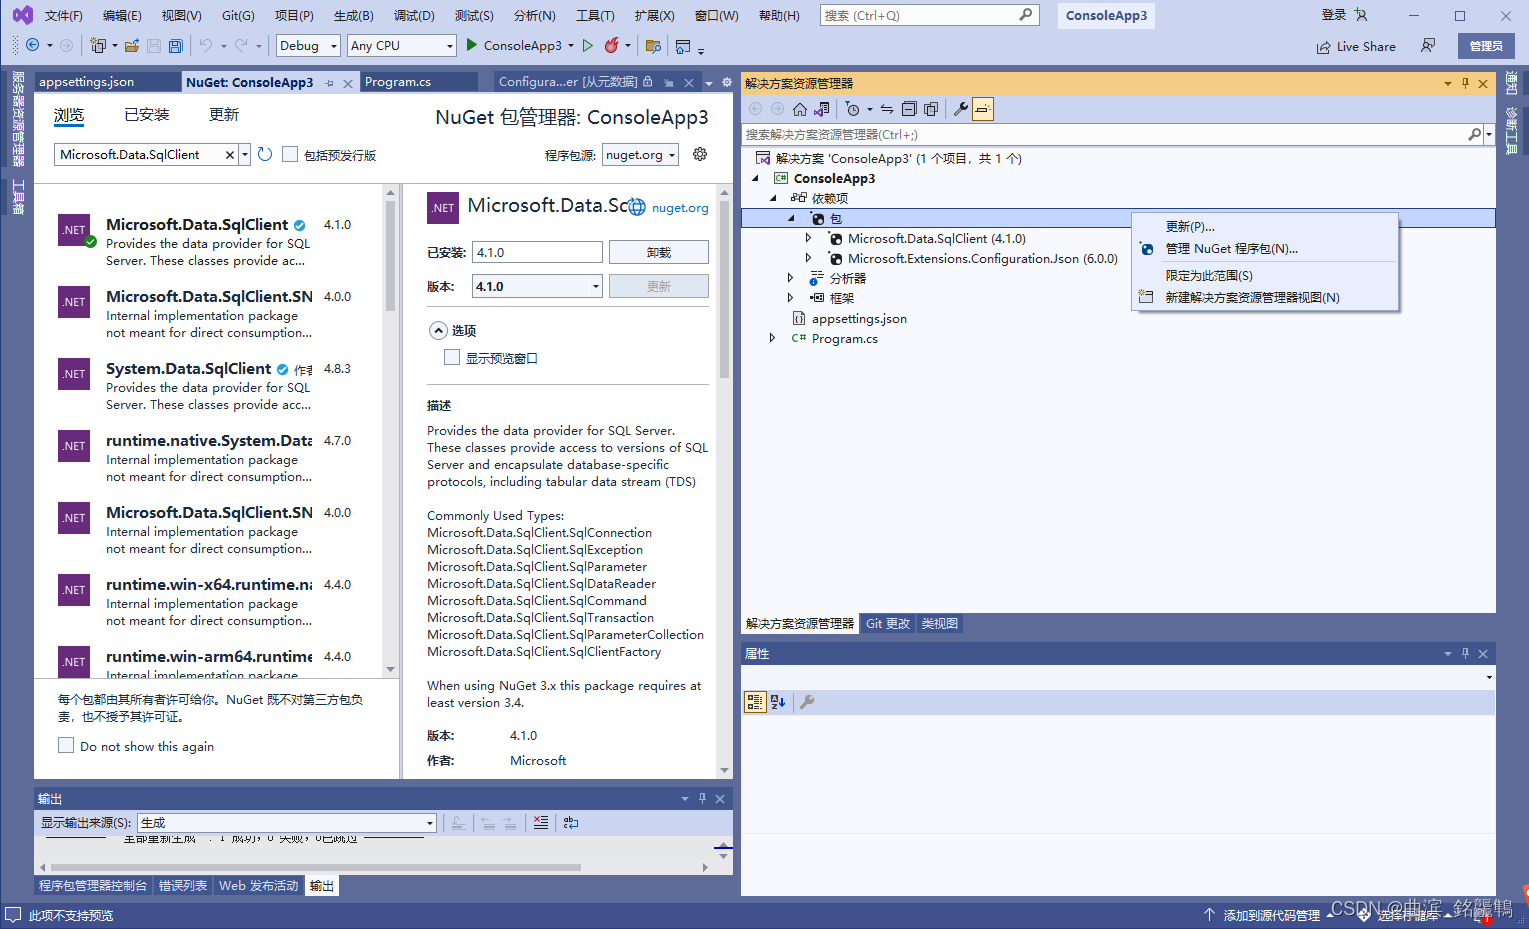
Task: Switch to the Program.cs tab
Action: (x=398, y=82)
